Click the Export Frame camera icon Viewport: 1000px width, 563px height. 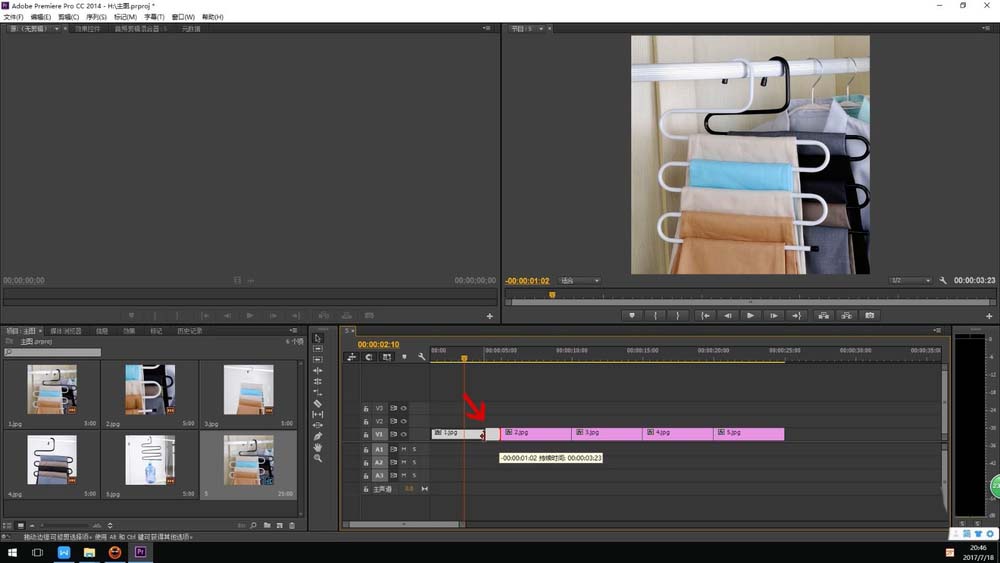point(870,315)
